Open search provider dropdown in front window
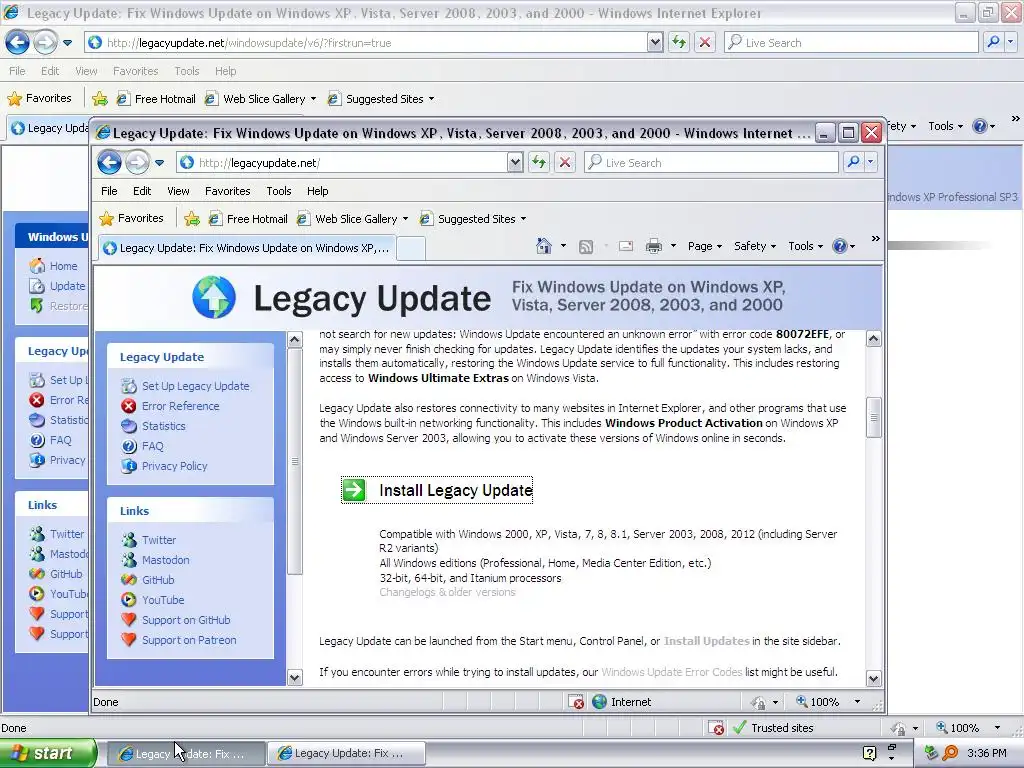Screen dimensions: 1024x768 [871, 162]
